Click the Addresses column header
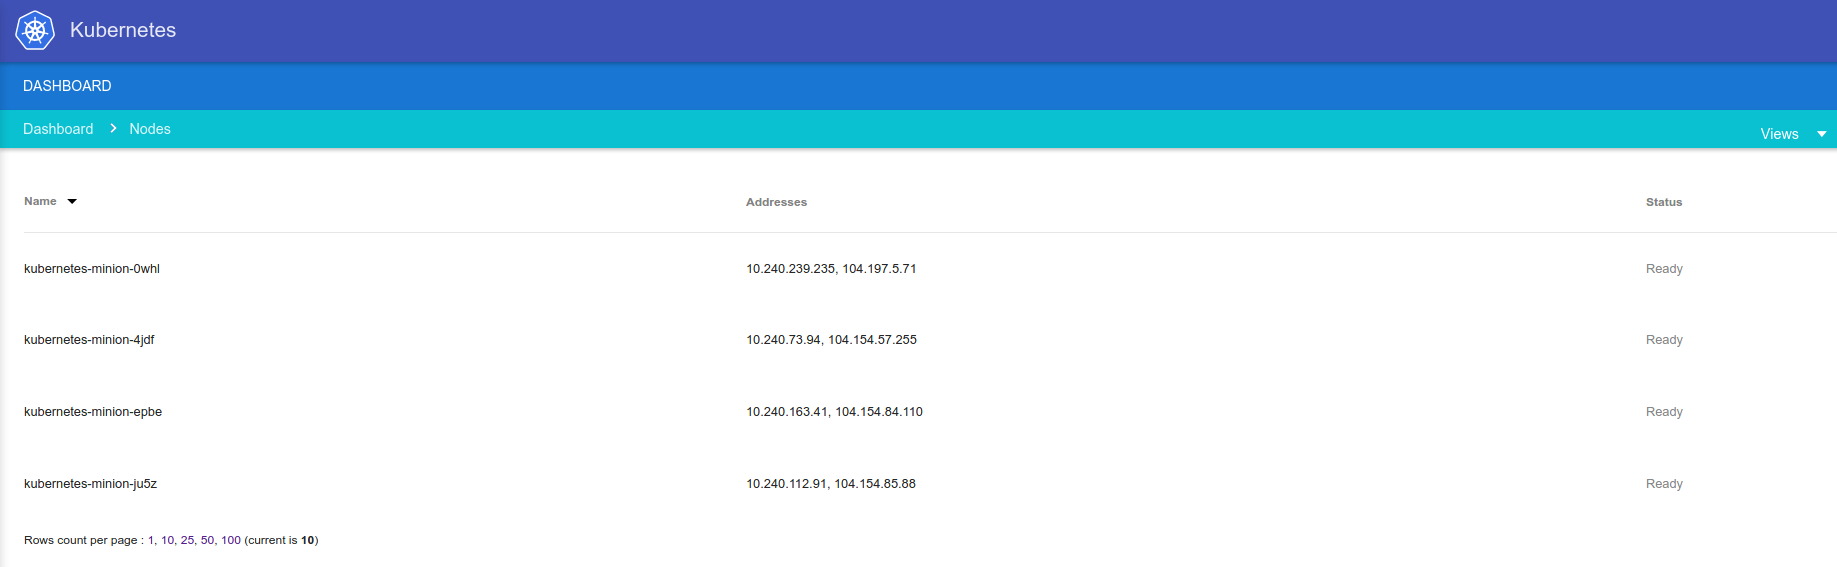This screenshot has height=567, width=1837. [x=776, y=202]
